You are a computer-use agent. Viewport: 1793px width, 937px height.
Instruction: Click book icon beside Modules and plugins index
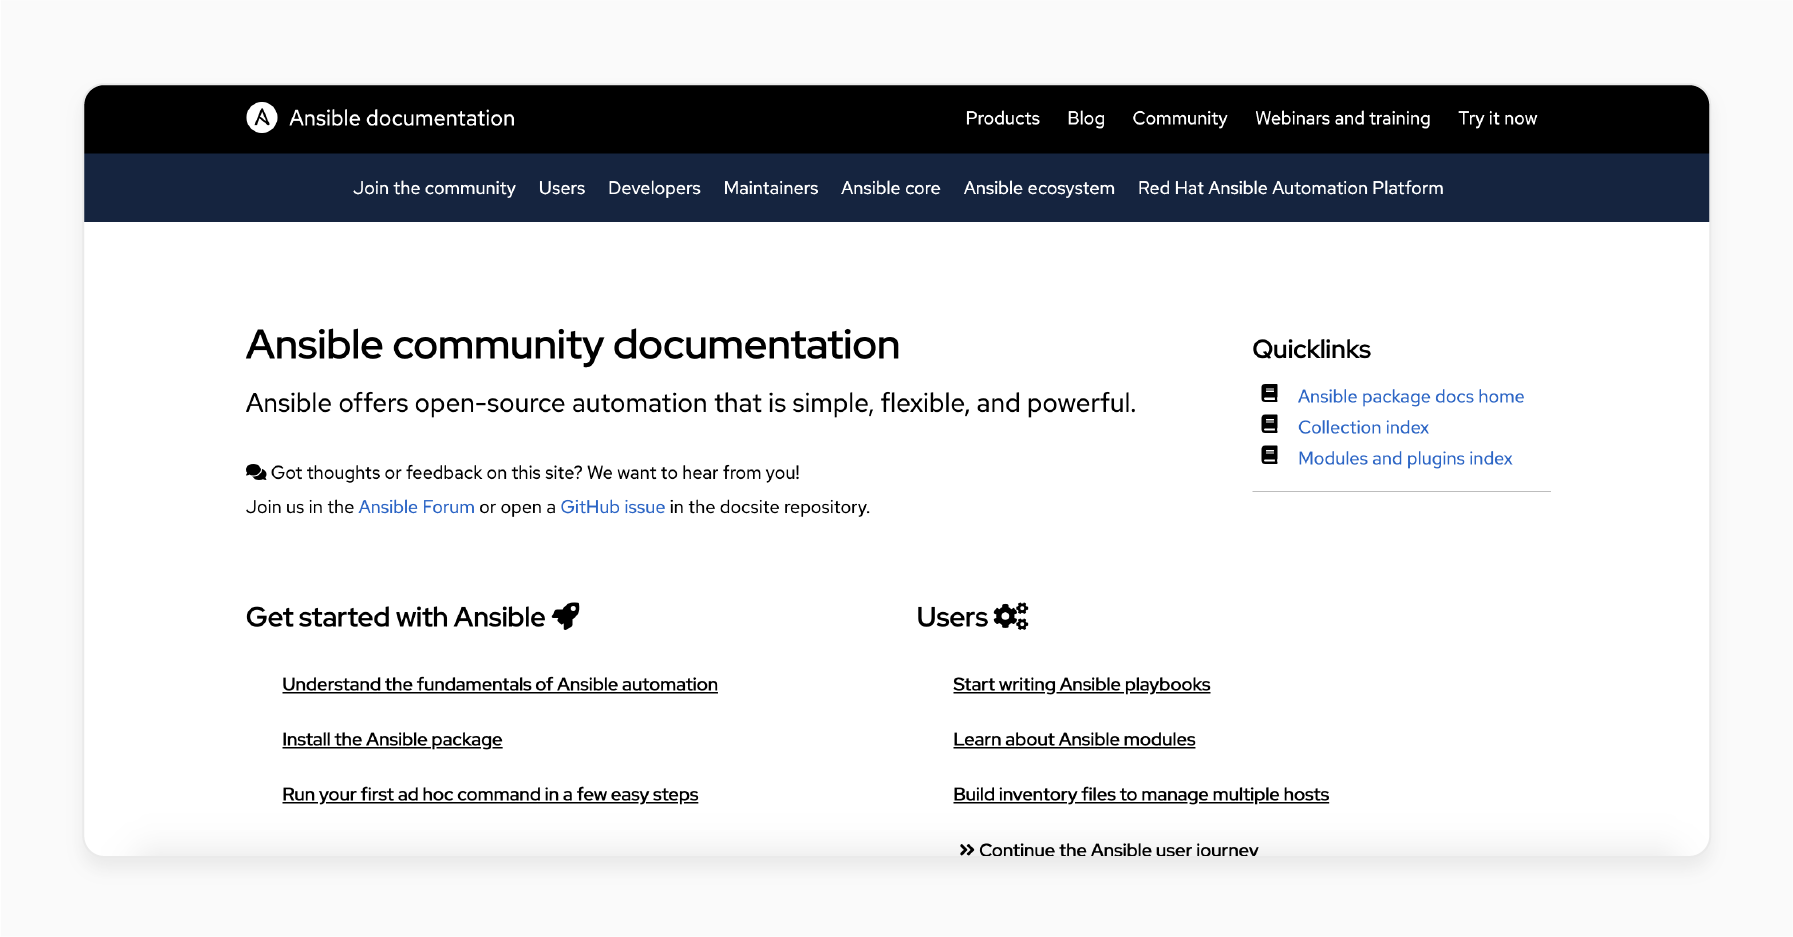1269,456
